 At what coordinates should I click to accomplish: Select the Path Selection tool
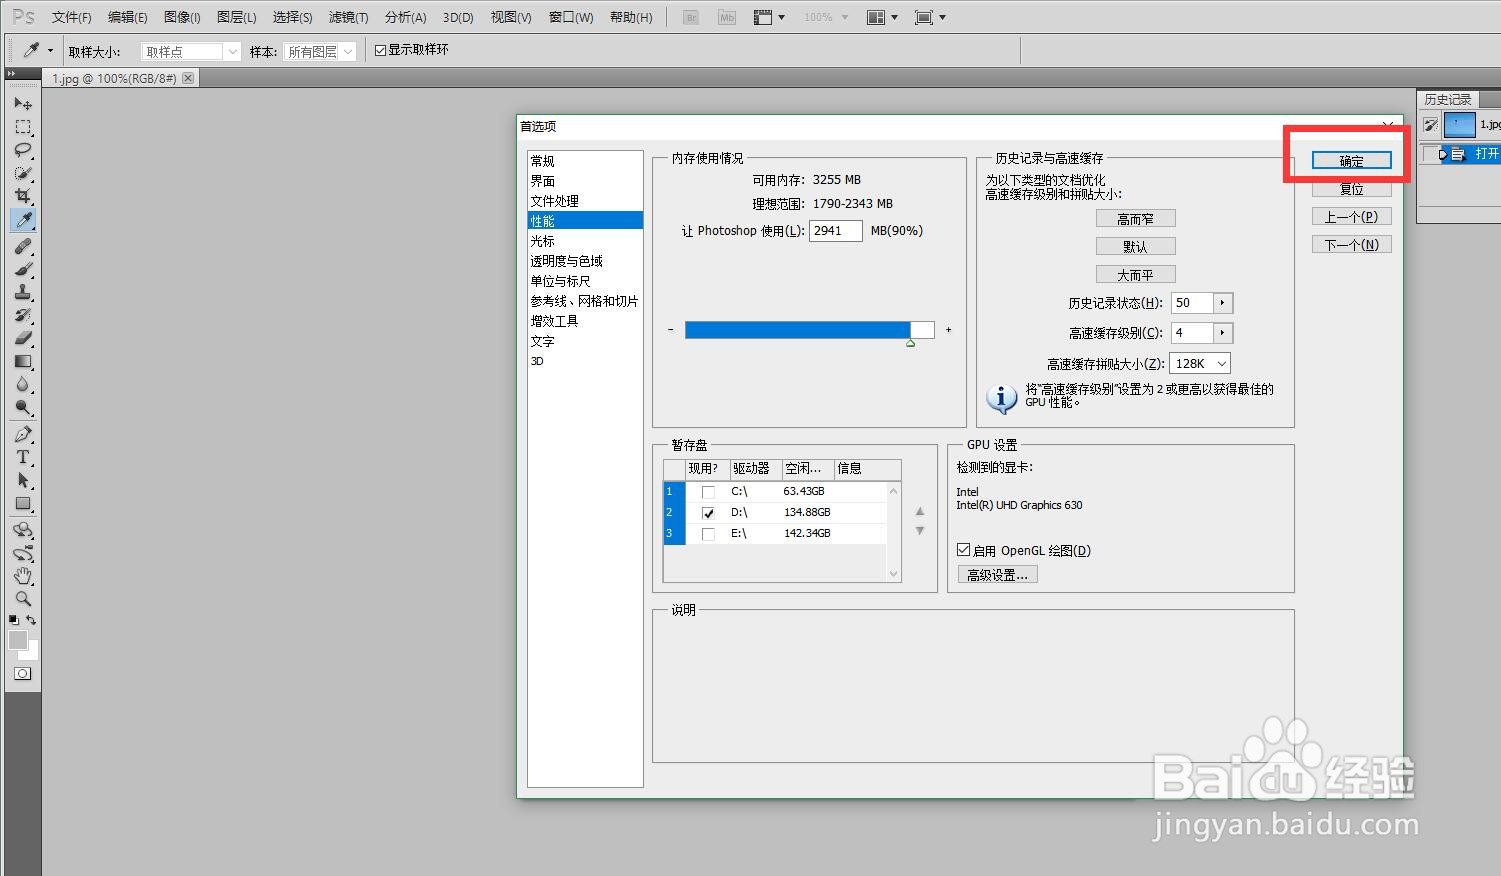point(23,480)
